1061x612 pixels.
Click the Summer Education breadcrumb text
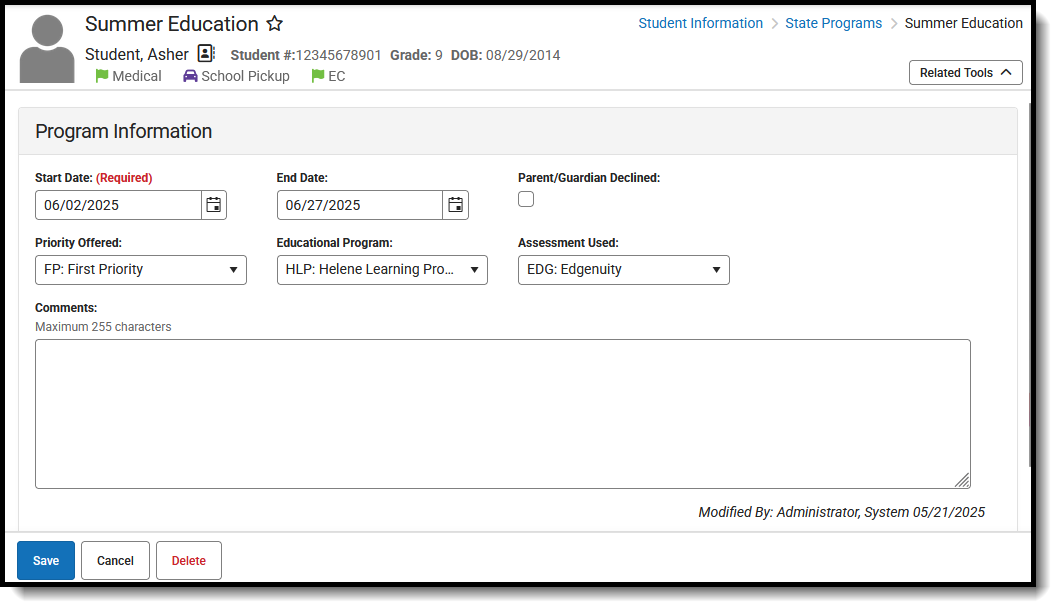pyautogui.click(x=964, y=23)
